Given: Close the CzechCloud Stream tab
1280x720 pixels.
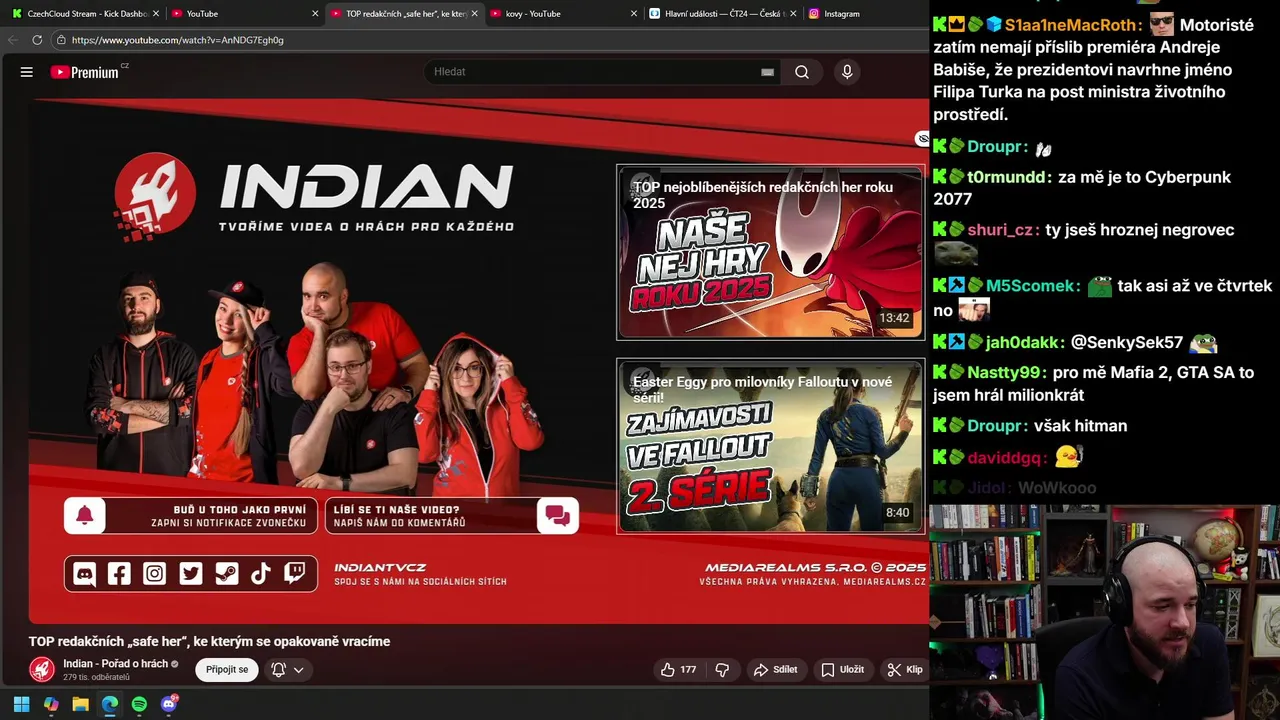Looking at the screenshot, I should (x=156, y=14).
